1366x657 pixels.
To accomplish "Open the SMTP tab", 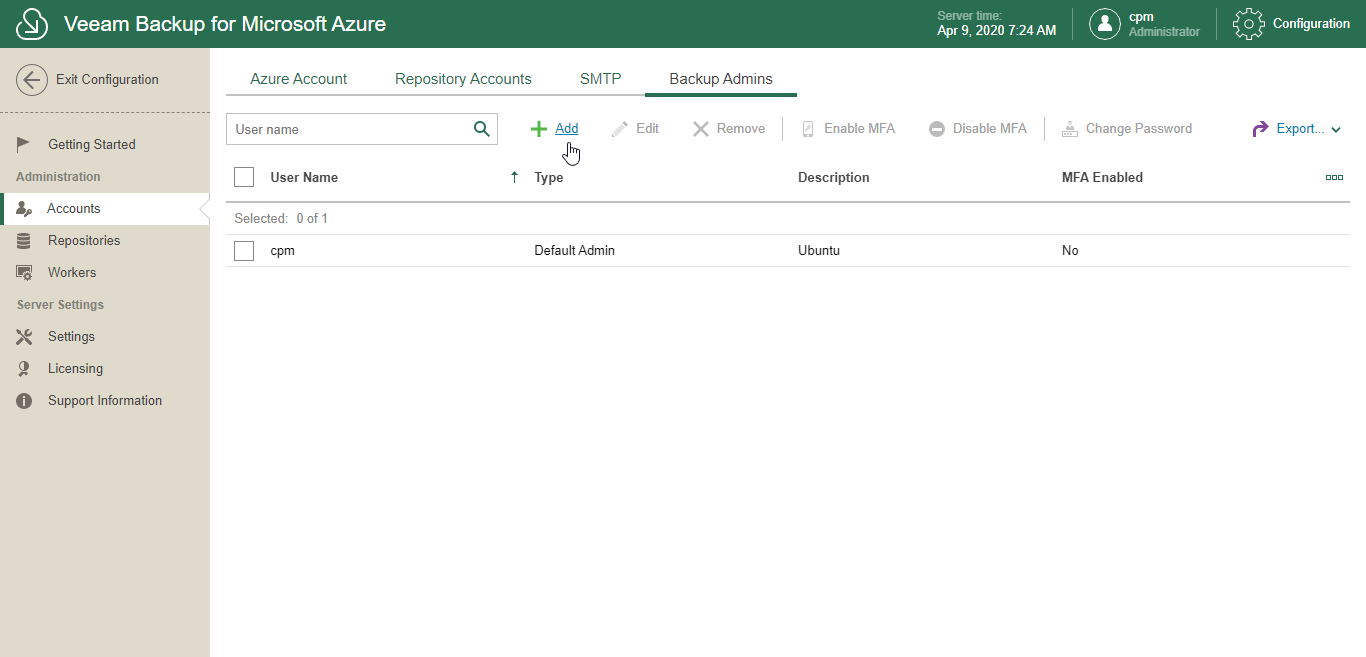I will click(601, 79).
